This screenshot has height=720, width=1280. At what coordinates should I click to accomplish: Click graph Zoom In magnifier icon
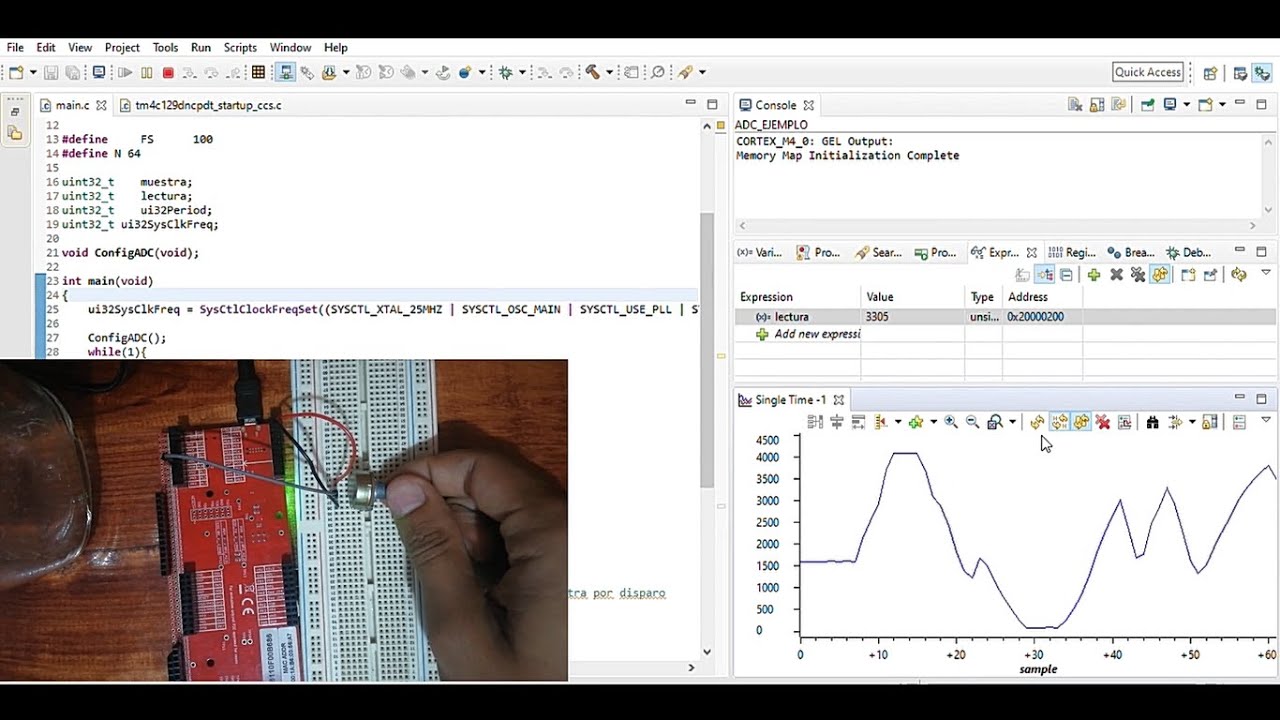951,422
